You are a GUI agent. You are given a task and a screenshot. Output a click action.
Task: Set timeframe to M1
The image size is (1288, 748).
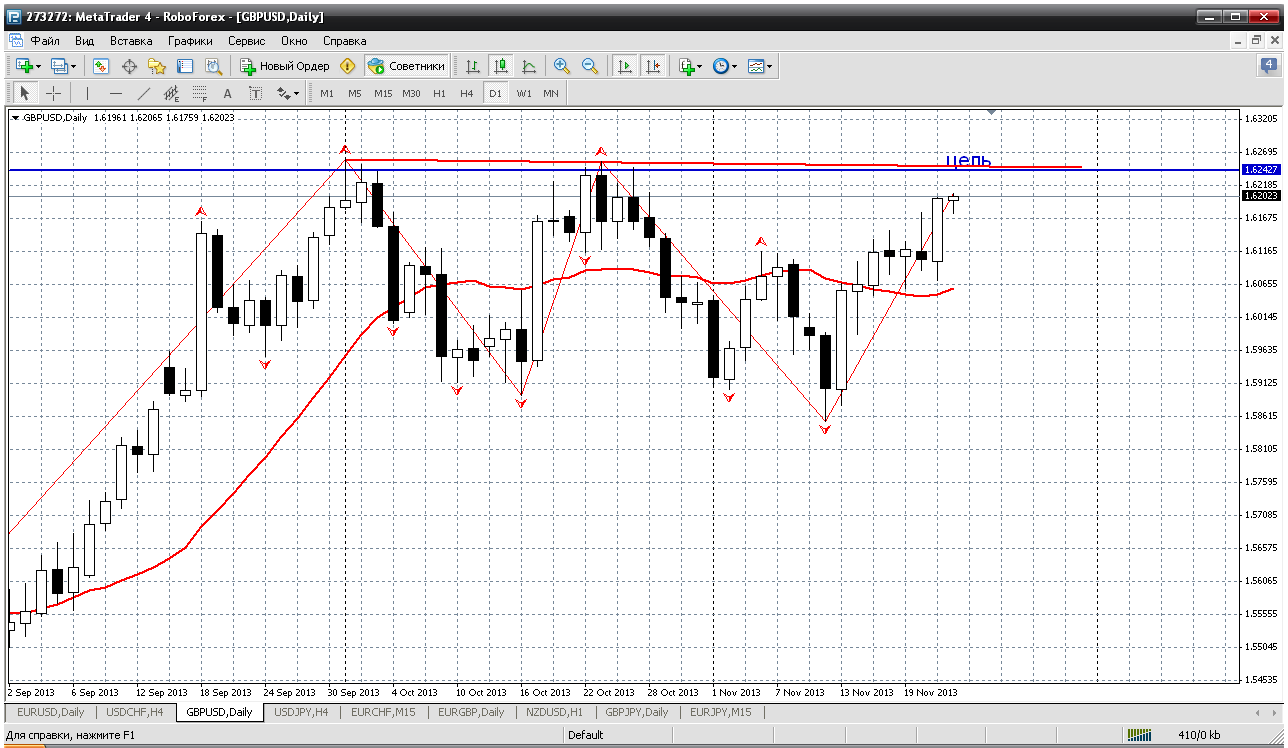(x=327, y=93)
